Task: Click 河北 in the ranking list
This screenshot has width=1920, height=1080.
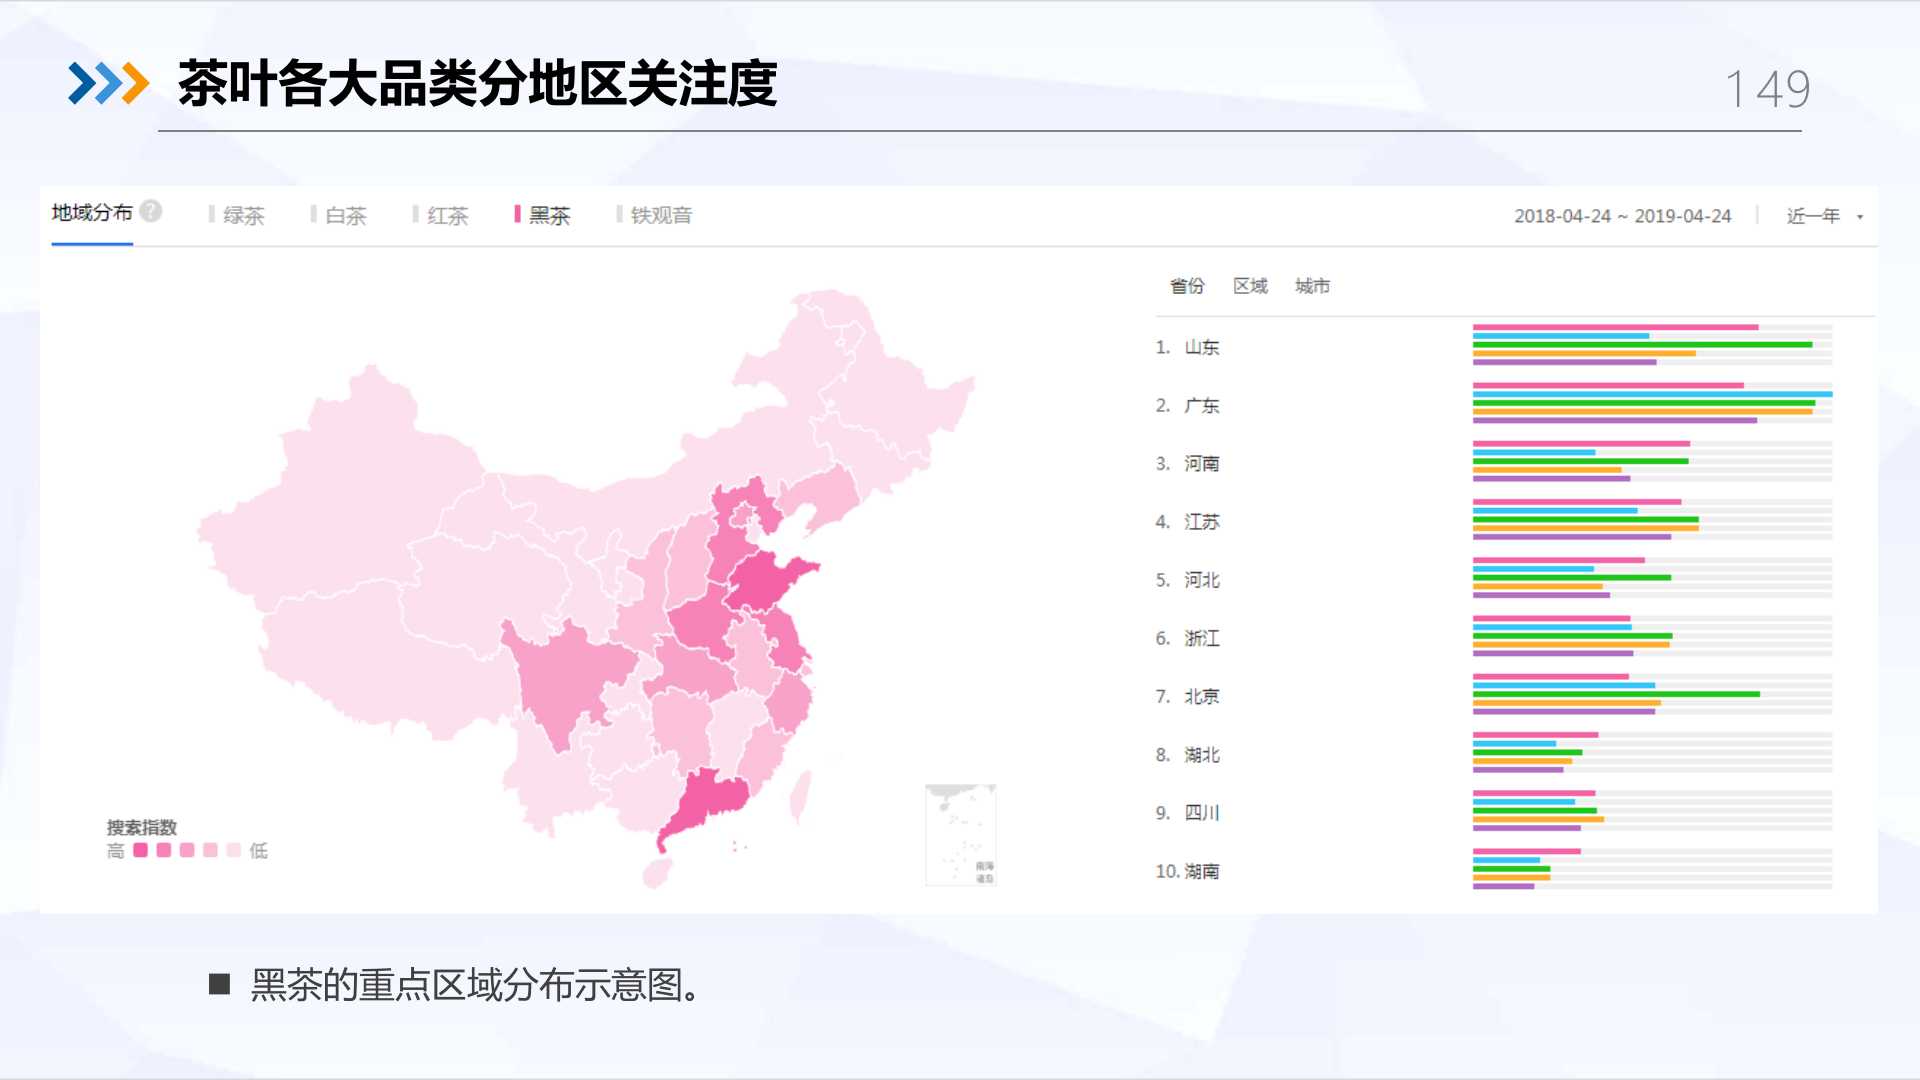Action: point(1202,580)
